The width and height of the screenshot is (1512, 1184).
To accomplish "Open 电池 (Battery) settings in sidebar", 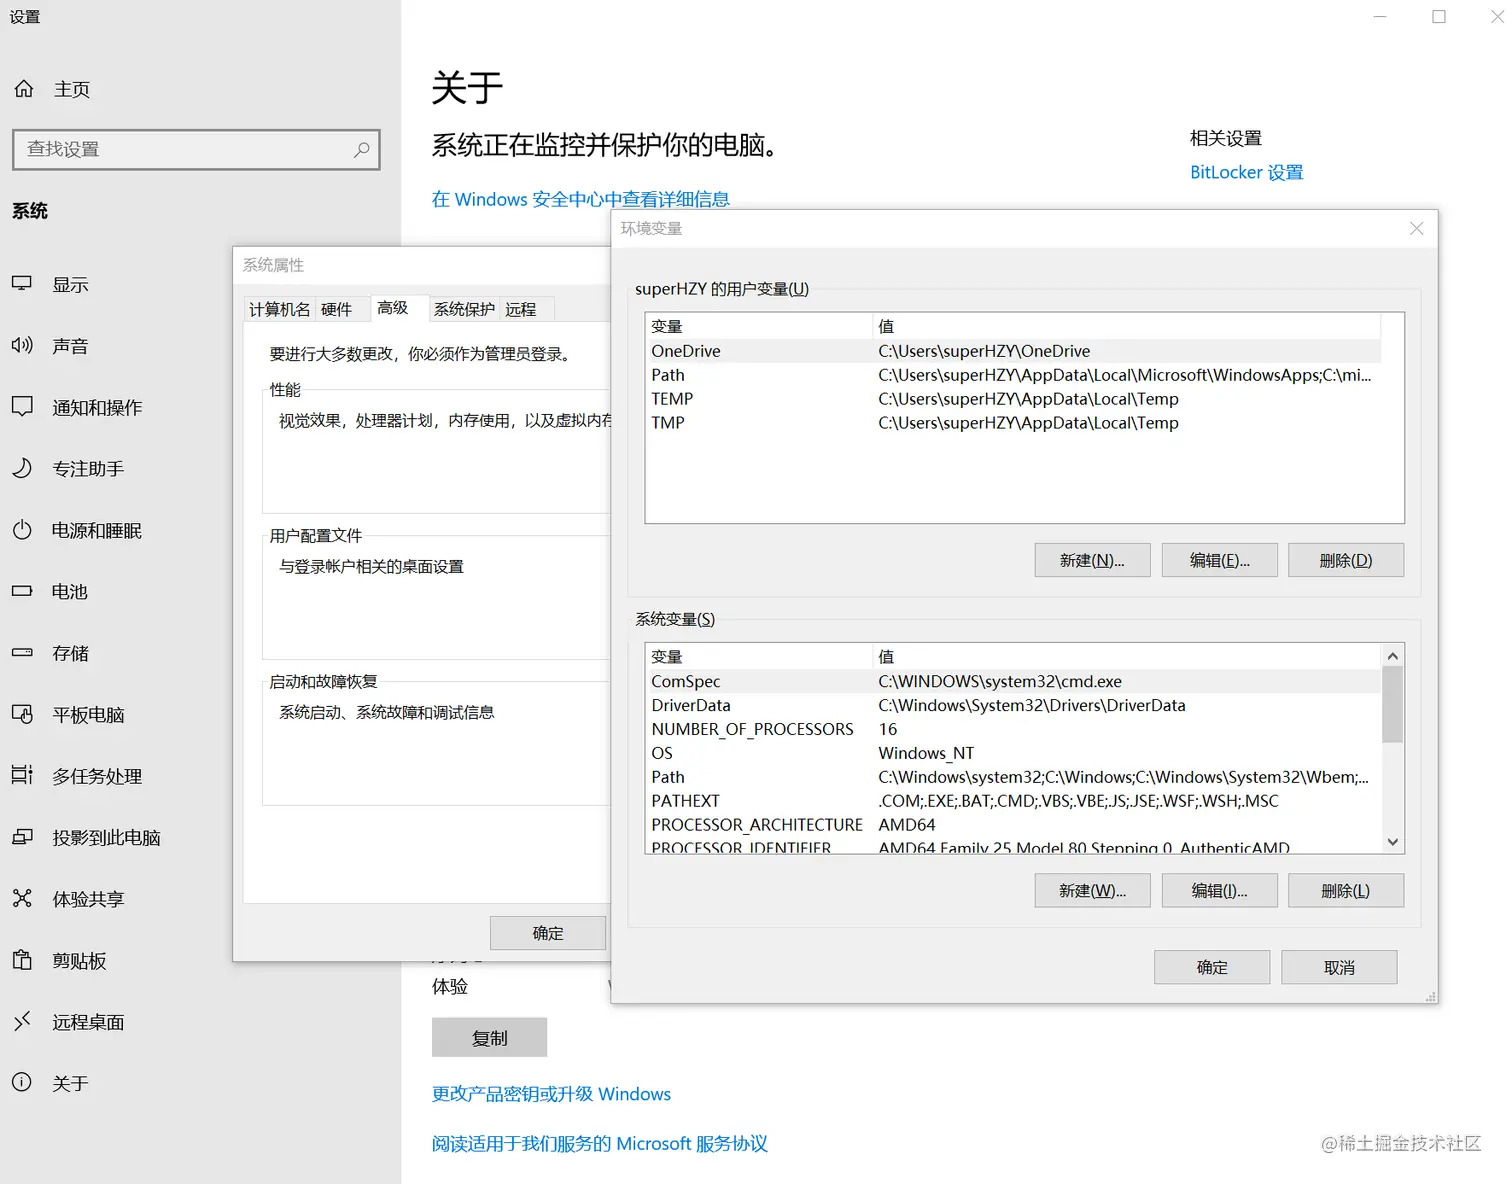I will (68, 591).
